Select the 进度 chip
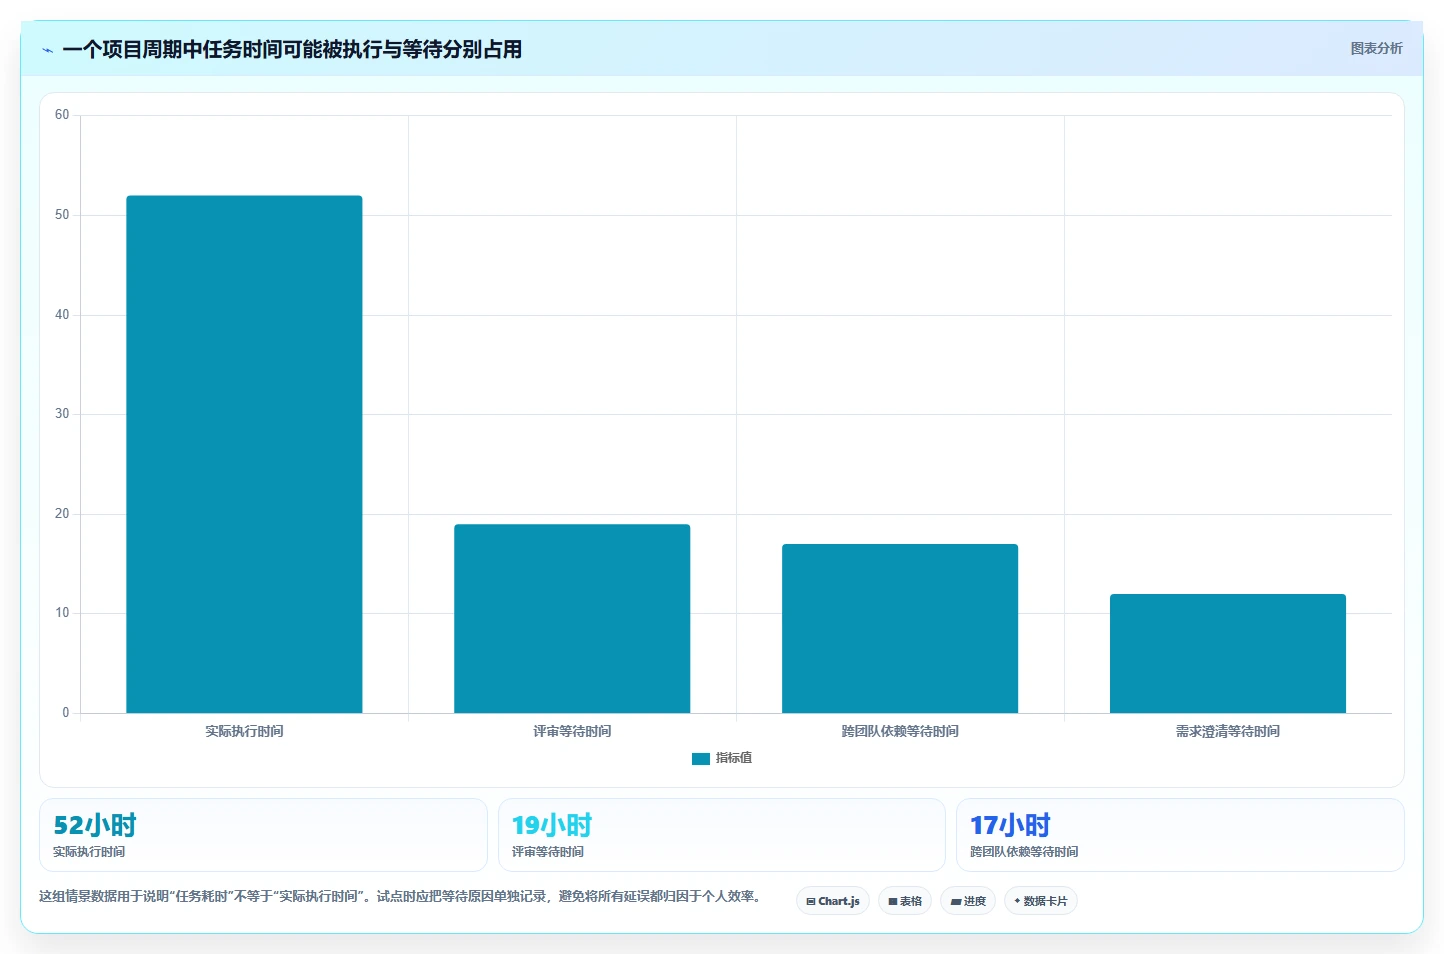 pyautogui.click(x=968, y=901)
